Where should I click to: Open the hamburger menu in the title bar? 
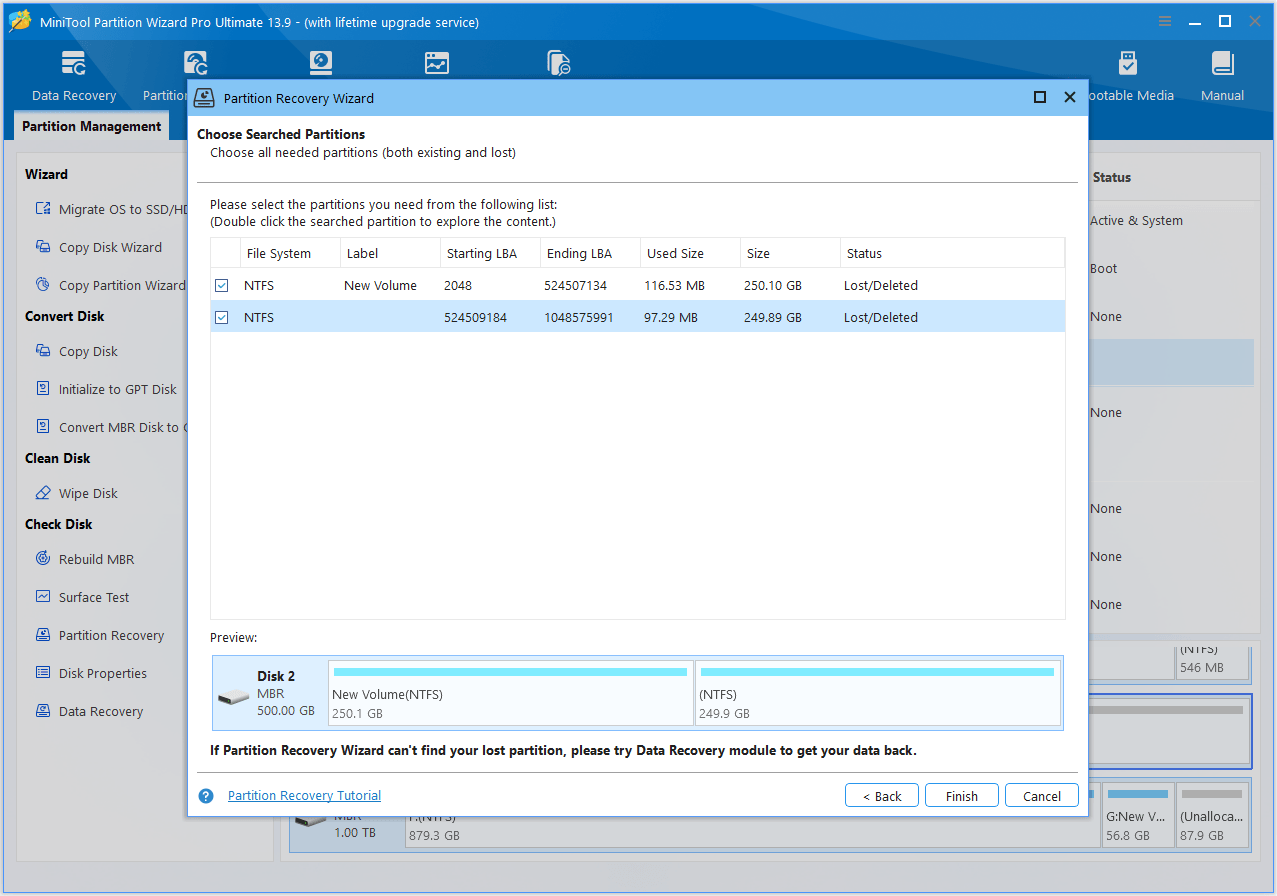1164,21
